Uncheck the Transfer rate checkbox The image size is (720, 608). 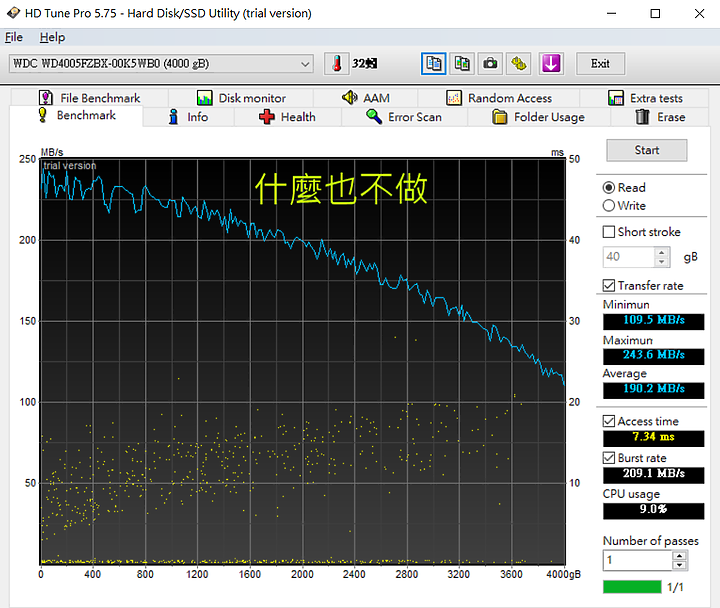pos(609,286)
